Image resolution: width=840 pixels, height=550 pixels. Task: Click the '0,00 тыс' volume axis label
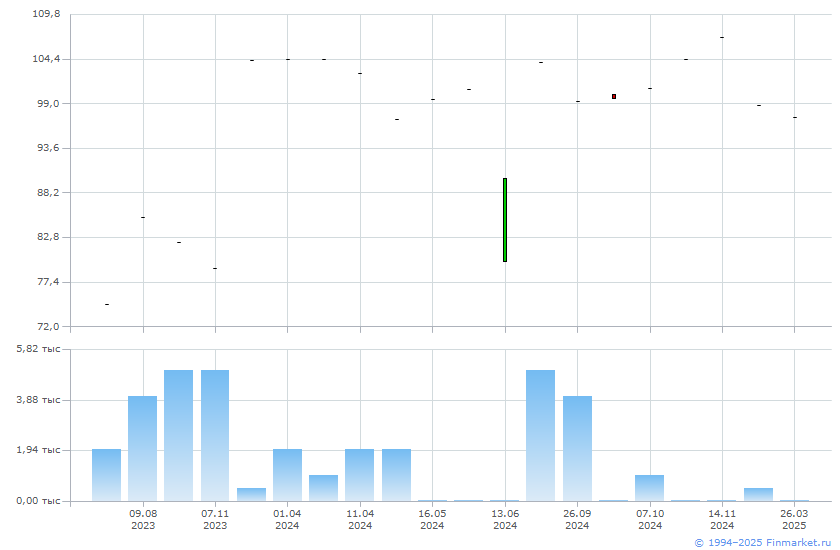pyautogui.click(x=39, y=501)
